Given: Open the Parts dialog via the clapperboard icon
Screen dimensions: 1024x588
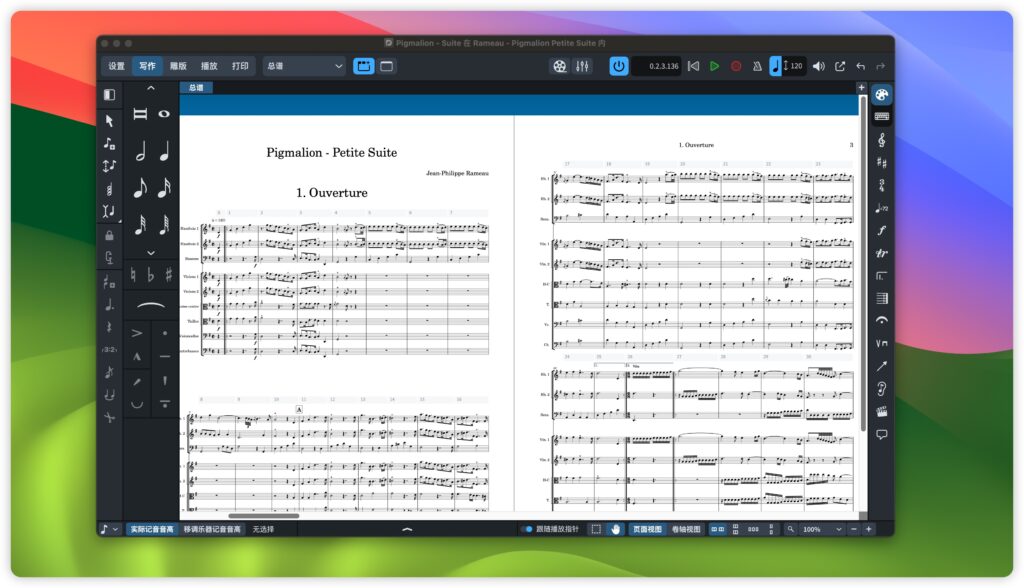Looking at the screenshot, I should [x=364, y=66].
